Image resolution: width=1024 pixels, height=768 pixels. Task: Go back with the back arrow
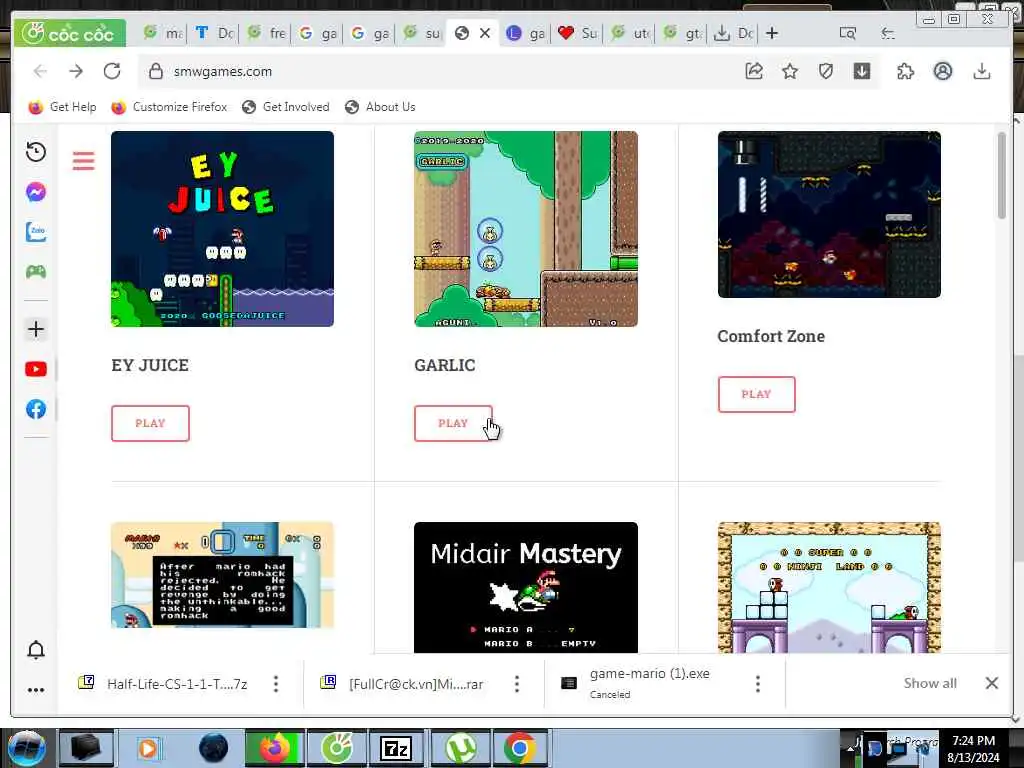point(40,71)
